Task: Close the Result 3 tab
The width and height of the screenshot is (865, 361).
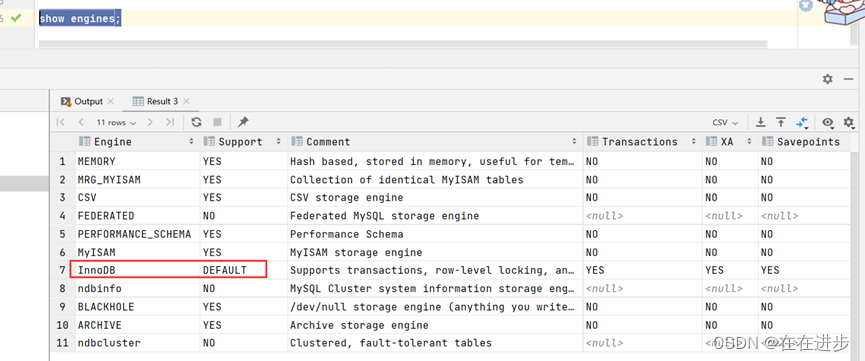Action: (x=186, y=102)
